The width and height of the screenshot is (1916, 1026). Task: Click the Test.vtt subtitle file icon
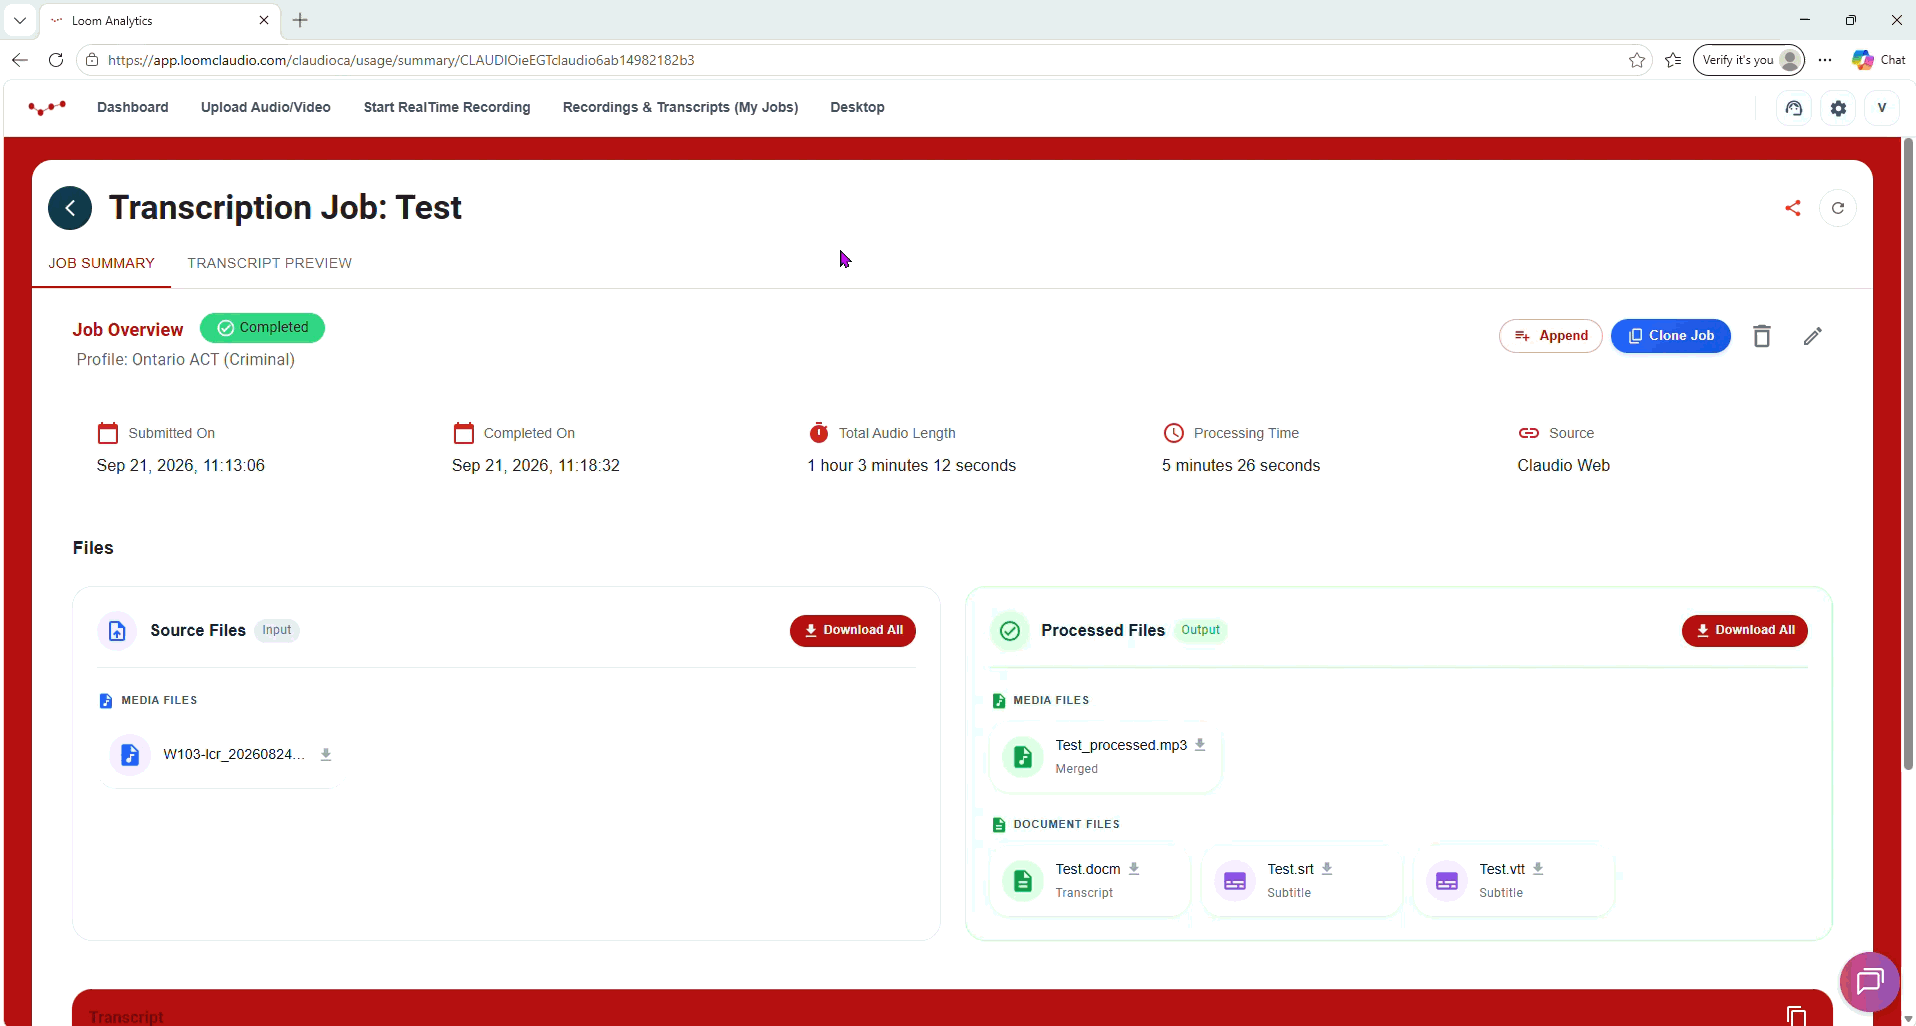1447,881
